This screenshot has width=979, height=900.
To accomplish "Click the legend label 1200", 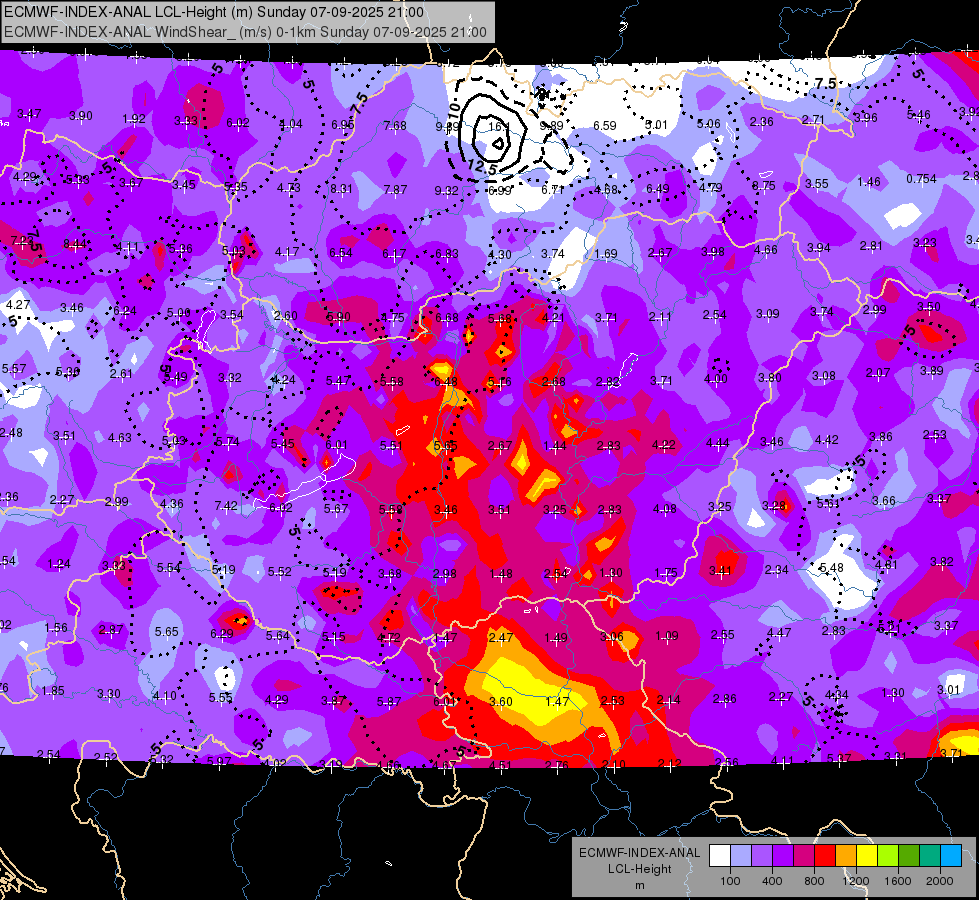I will click(855, 881).
